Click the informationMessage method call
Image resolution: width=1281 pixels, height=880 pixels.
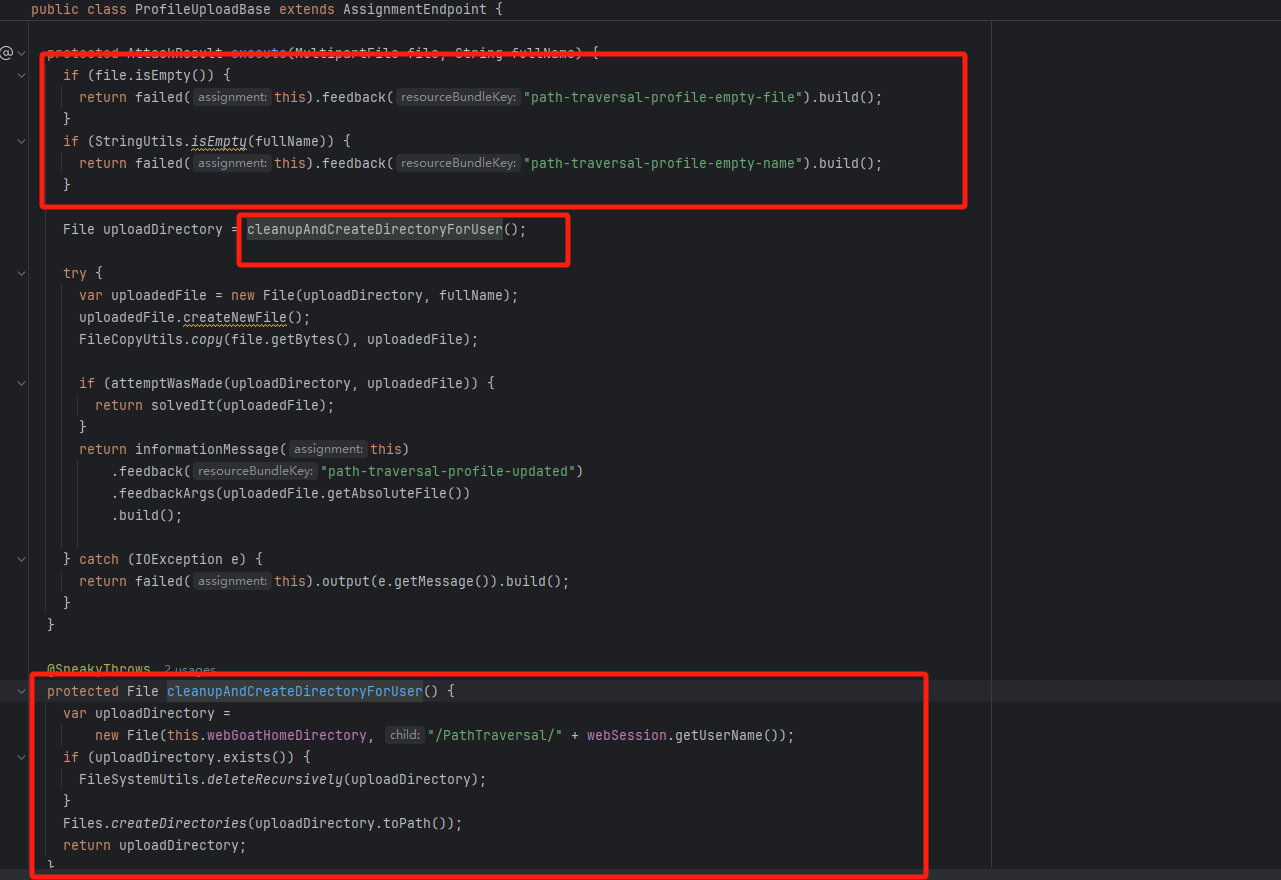point(206,449)
